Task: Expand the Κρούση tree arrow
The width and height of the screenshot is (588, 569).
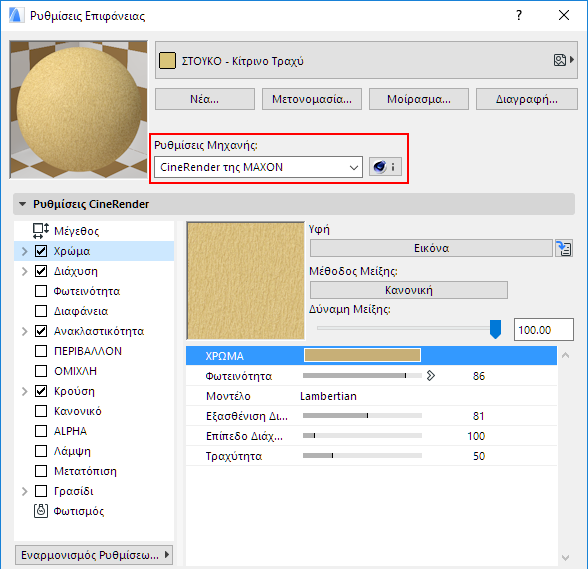Action: 25,391
